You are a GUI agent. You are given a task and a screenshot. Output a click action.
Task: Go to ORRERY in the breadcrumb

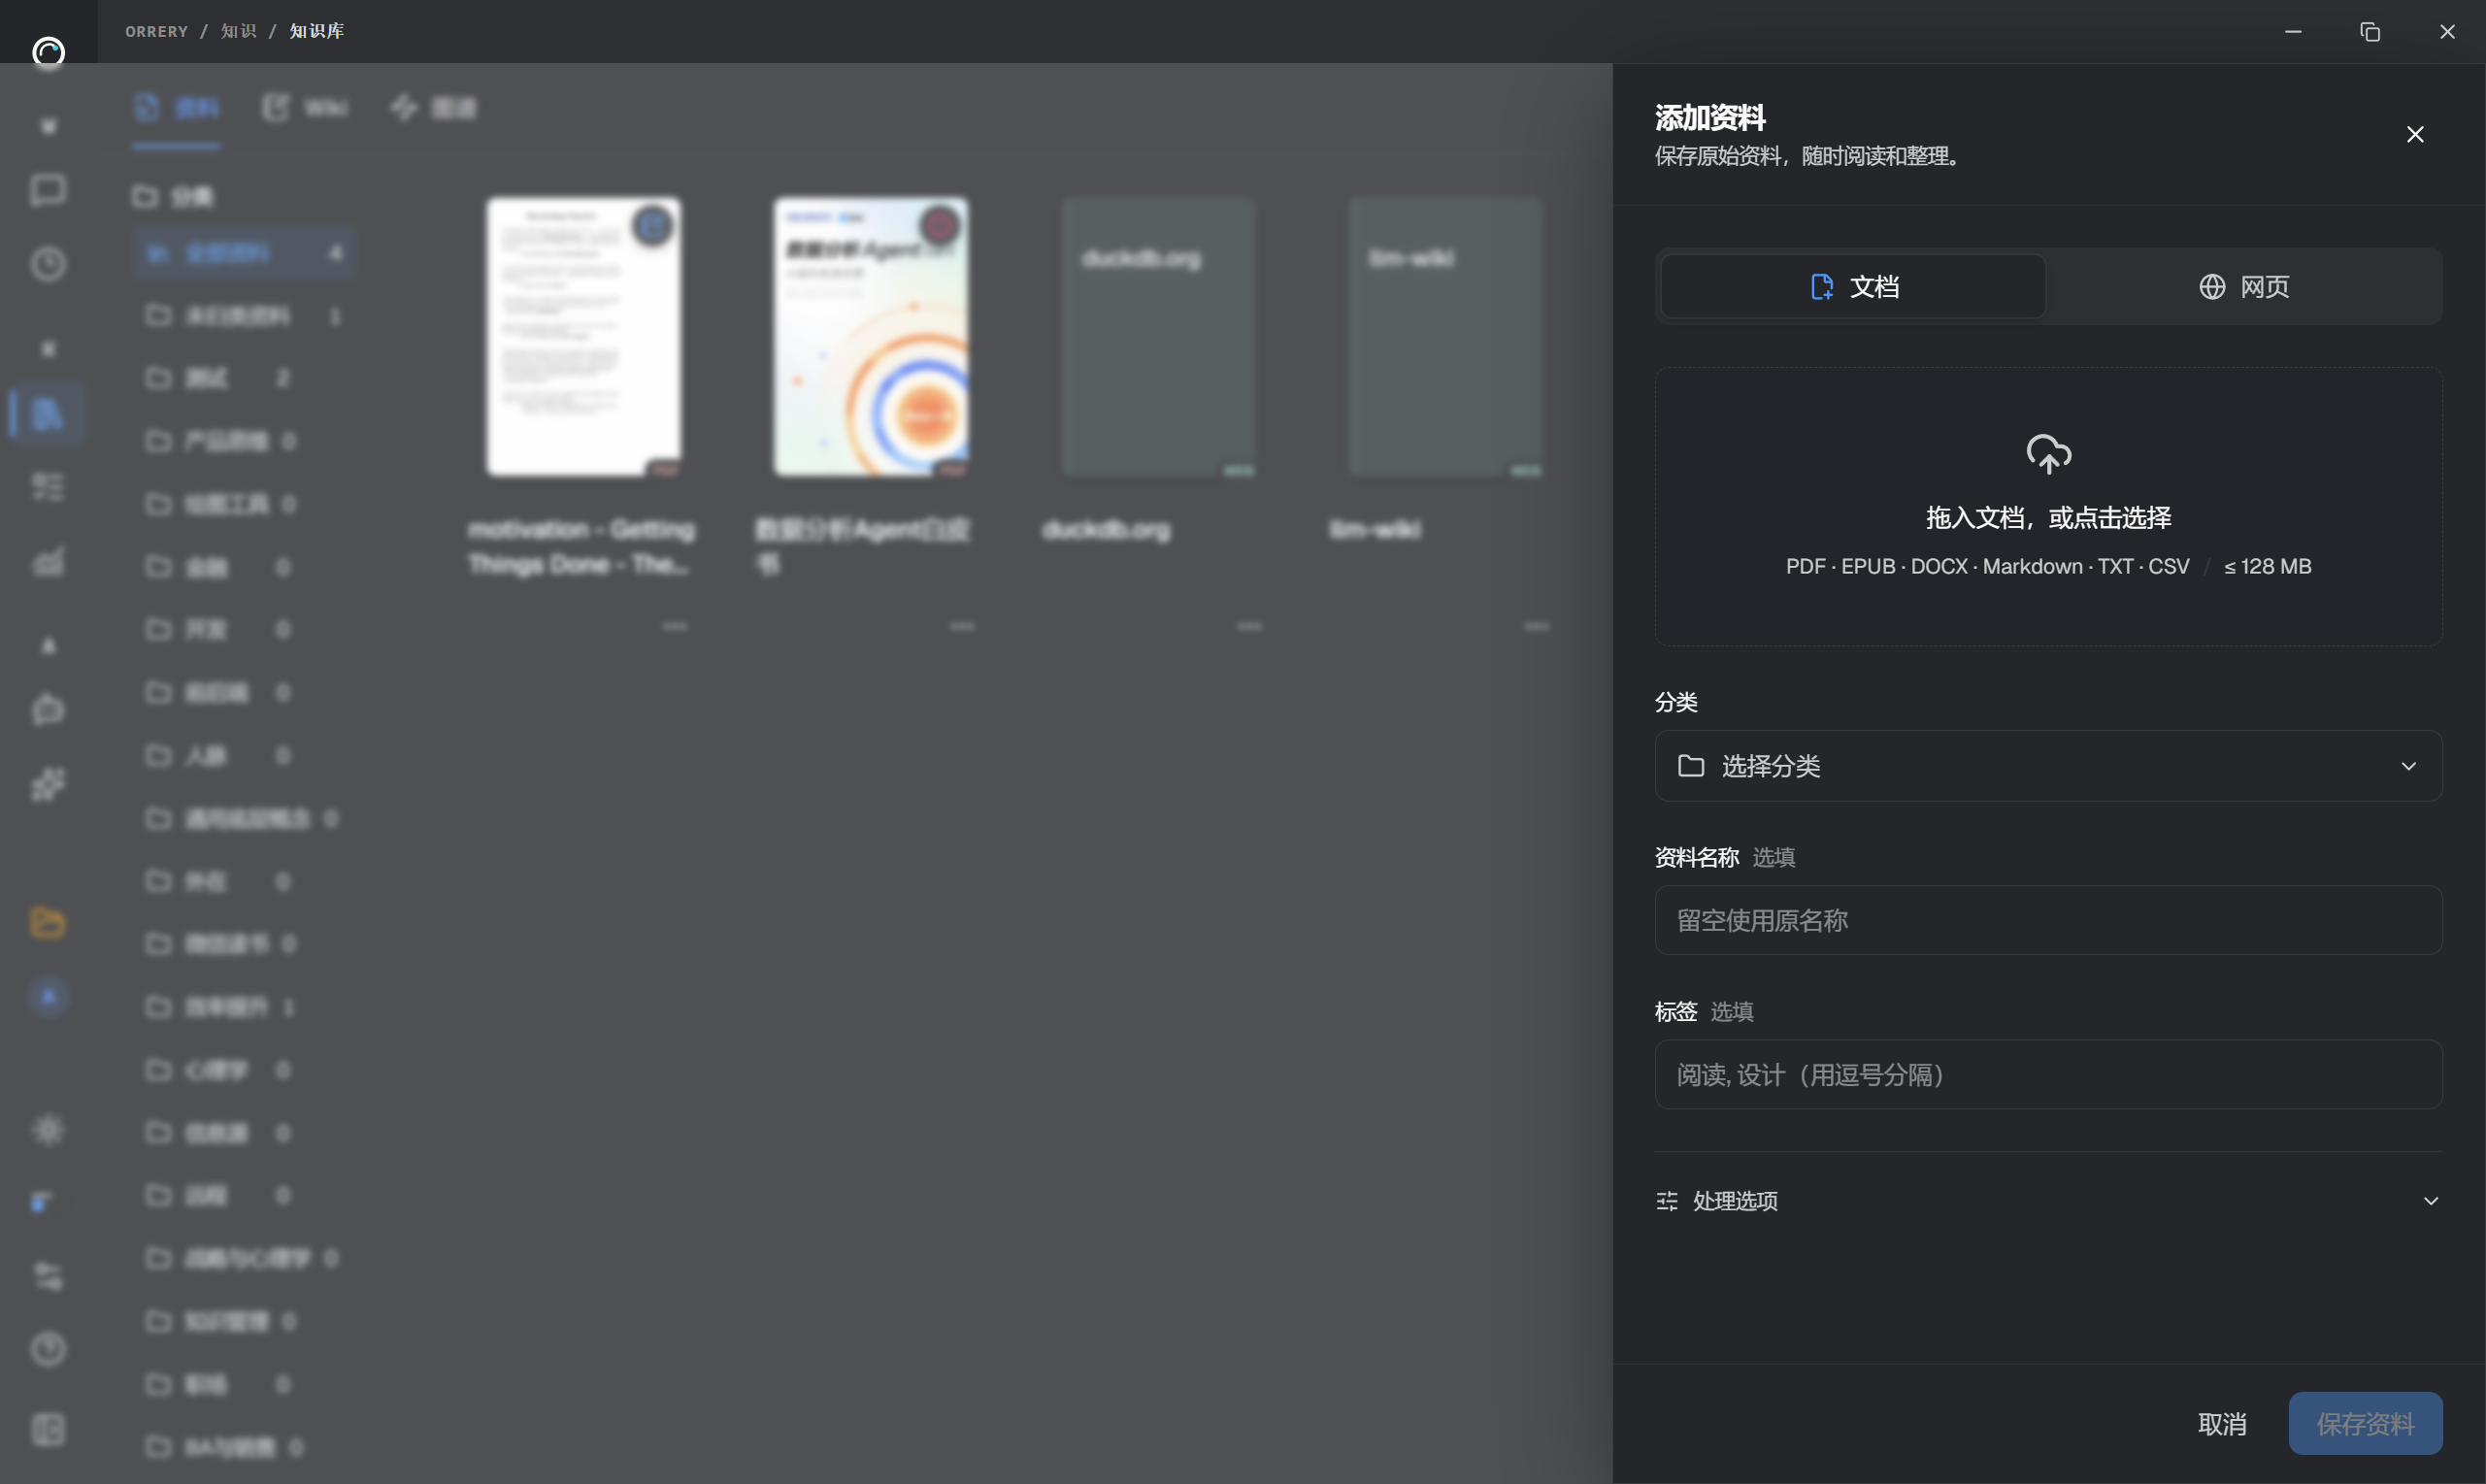pos(156,31)
